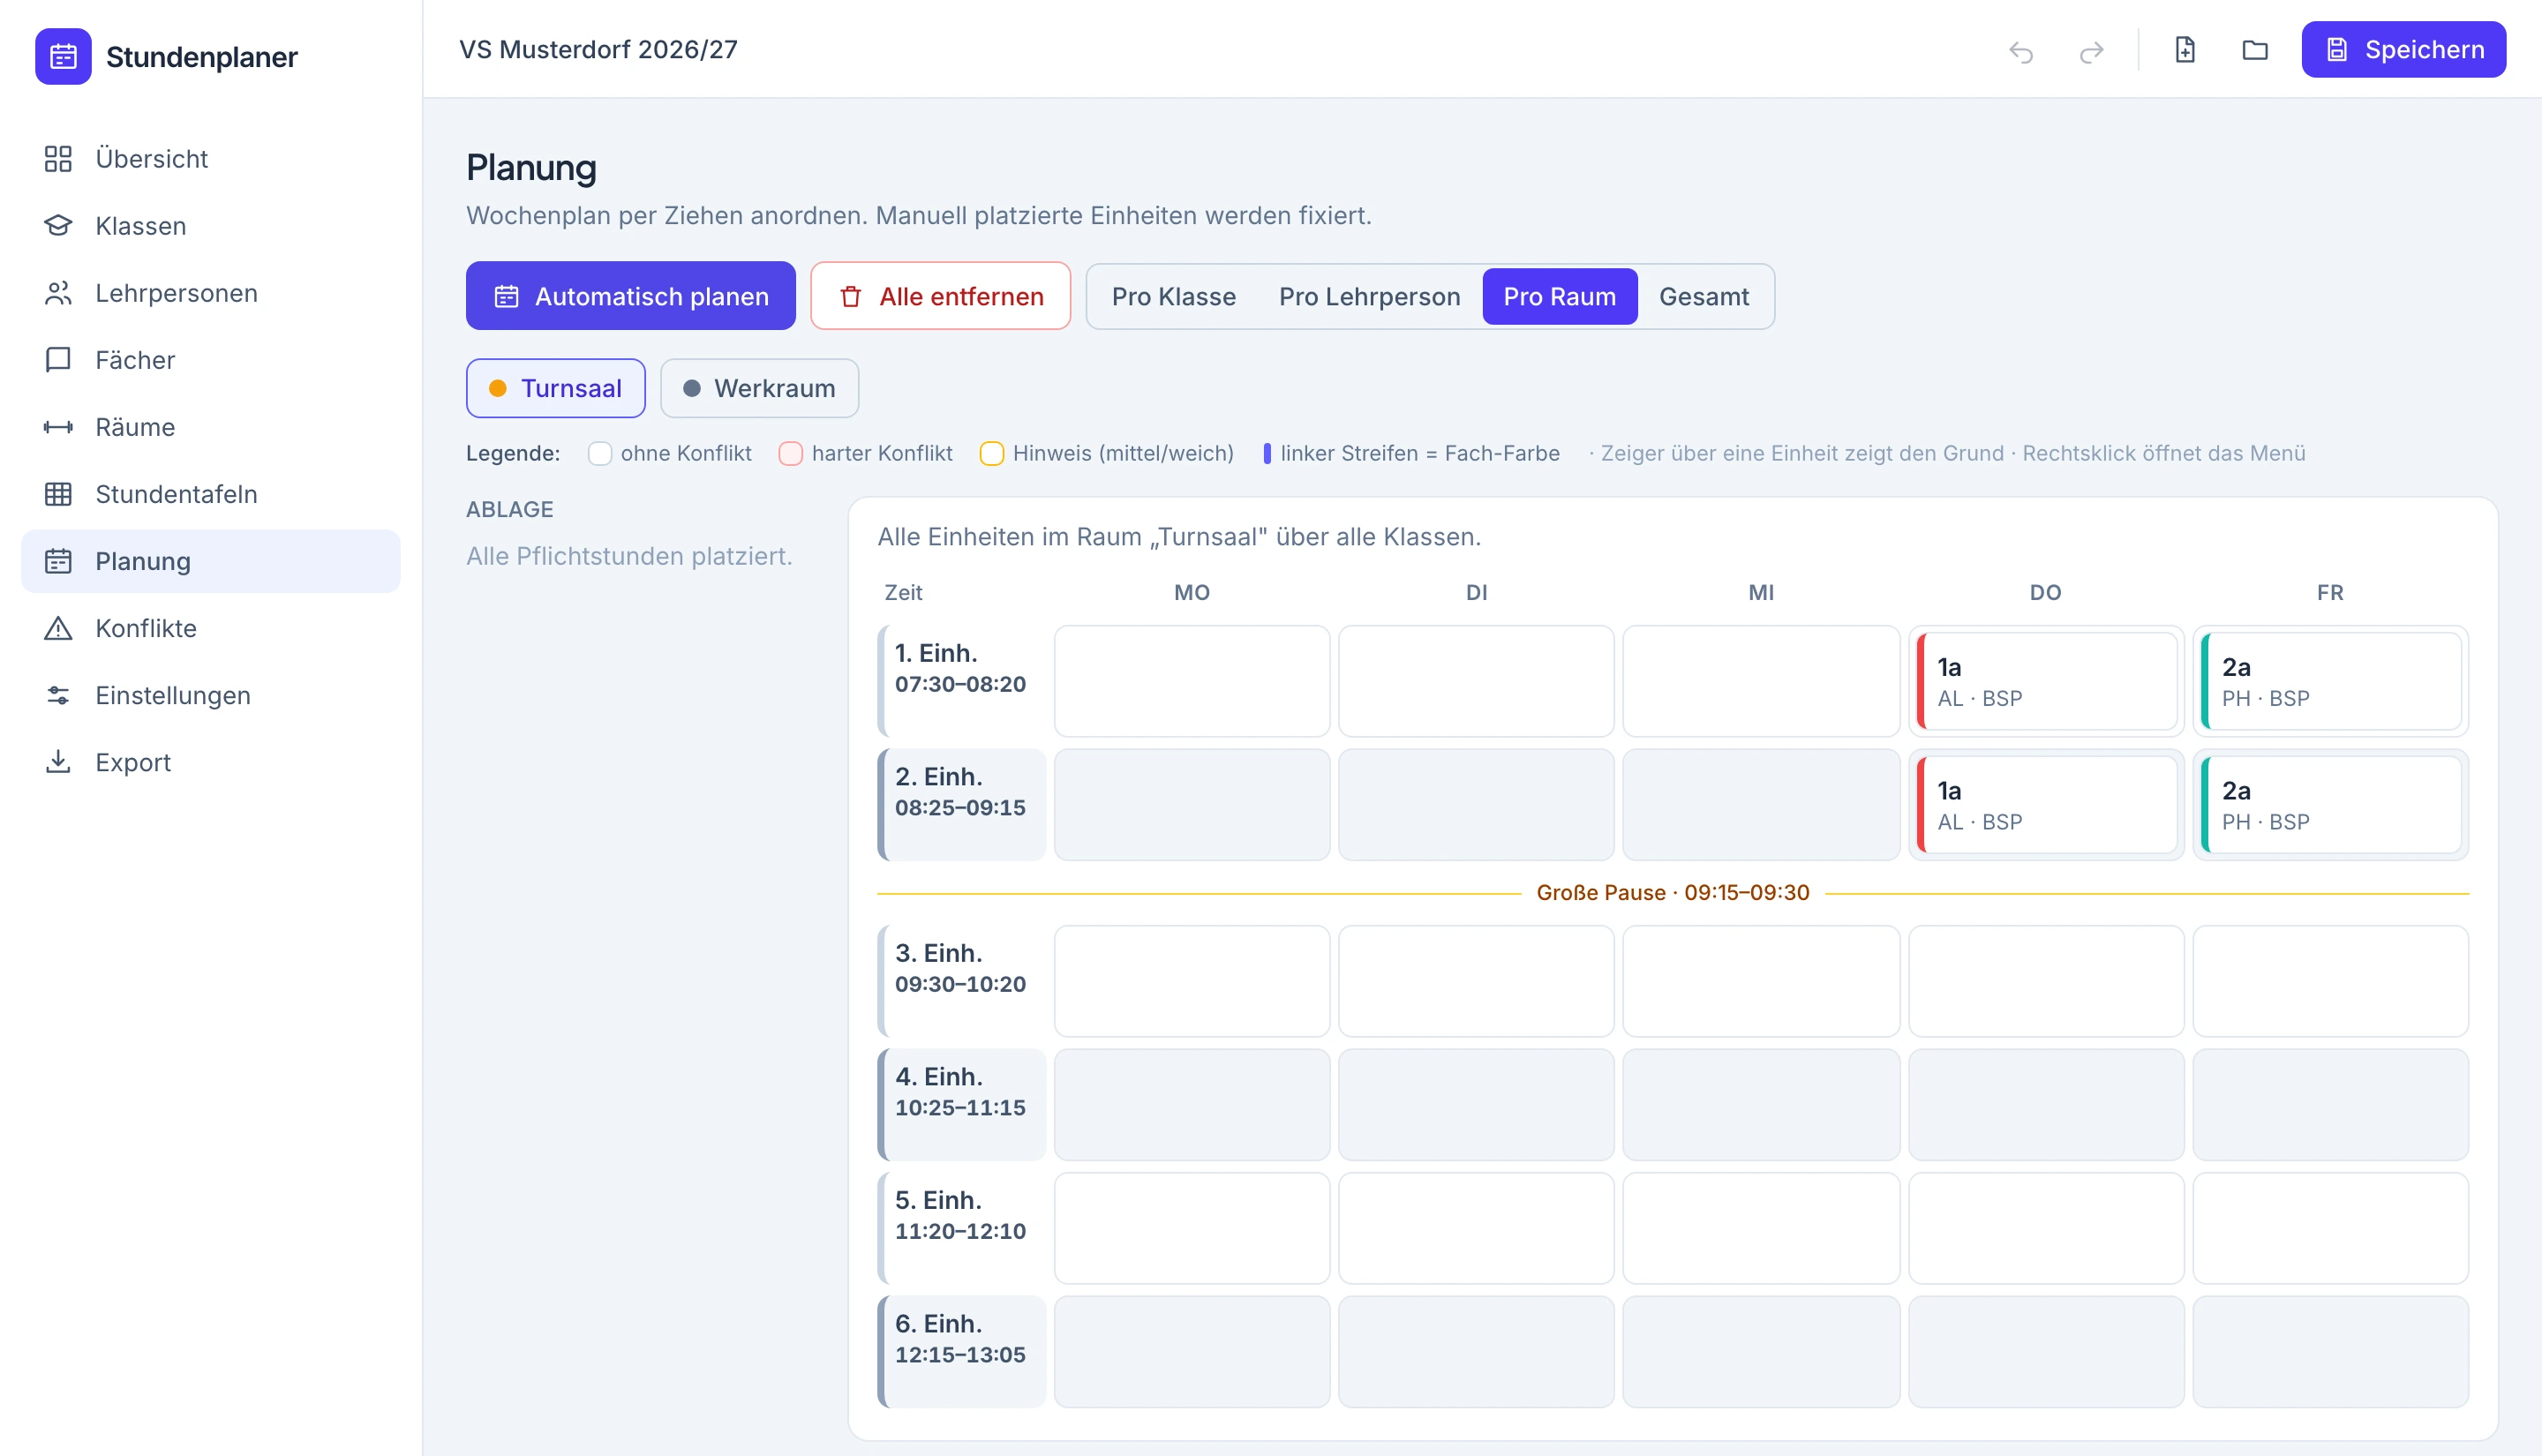
Task: Open Übersicht via its grid icon
Action: pyautogui.click(x=58, y=159)
